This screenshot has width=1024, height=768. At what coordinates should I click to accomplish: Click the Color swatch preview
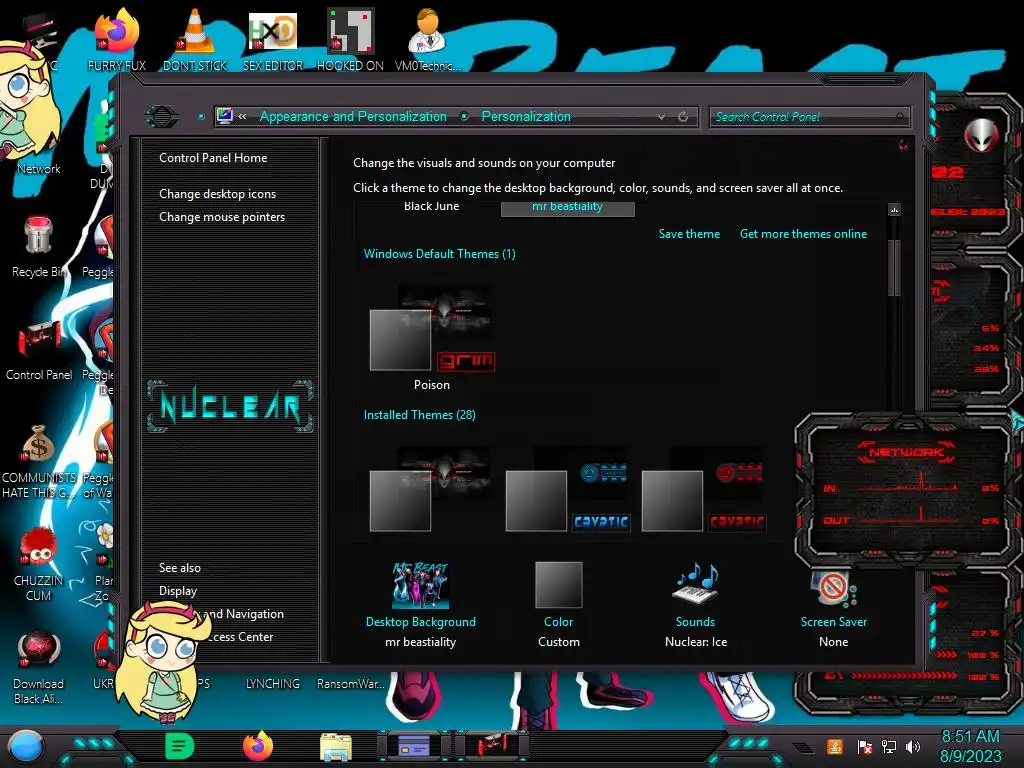558,585
